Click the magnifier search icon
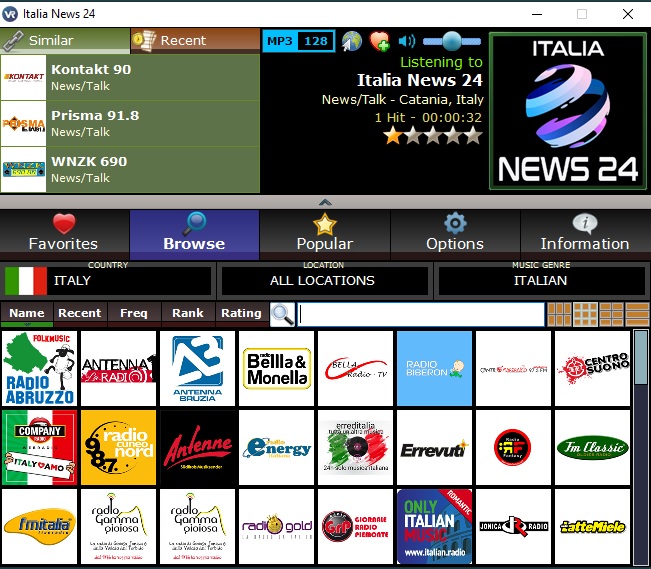Screen dimensions: 651x569 282,314
